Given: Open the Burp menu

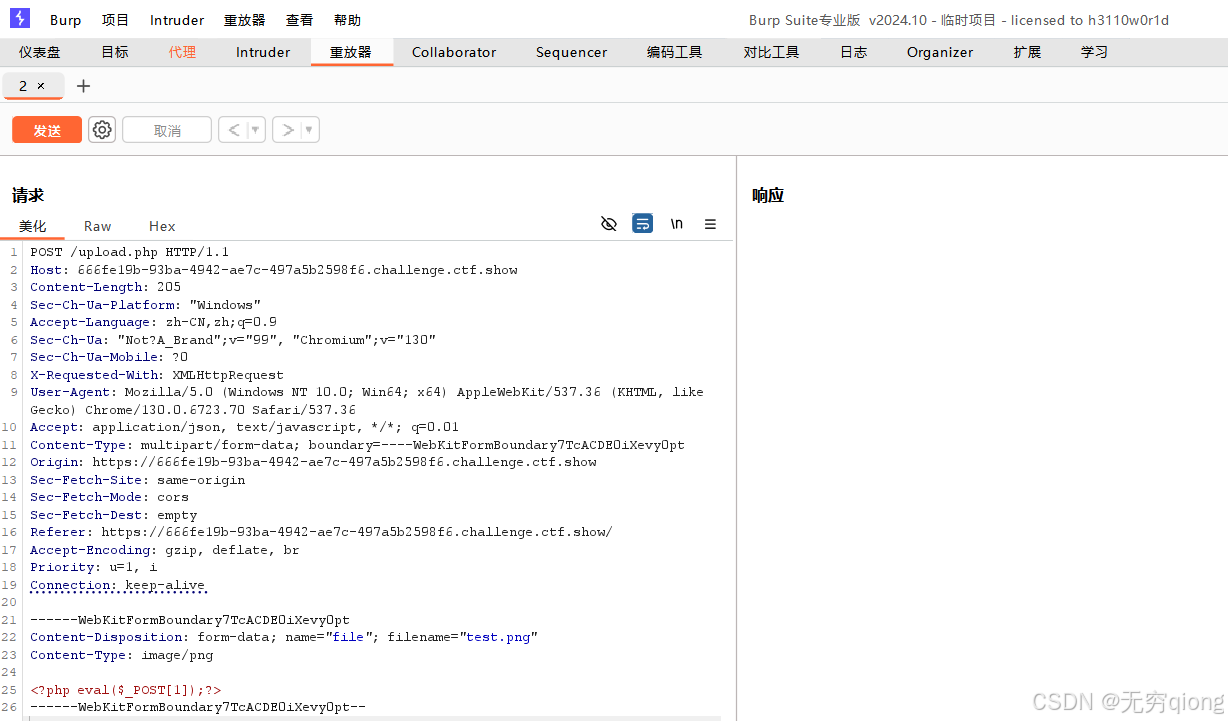Looking at the screenshot, I should click(x=66, y=20).
